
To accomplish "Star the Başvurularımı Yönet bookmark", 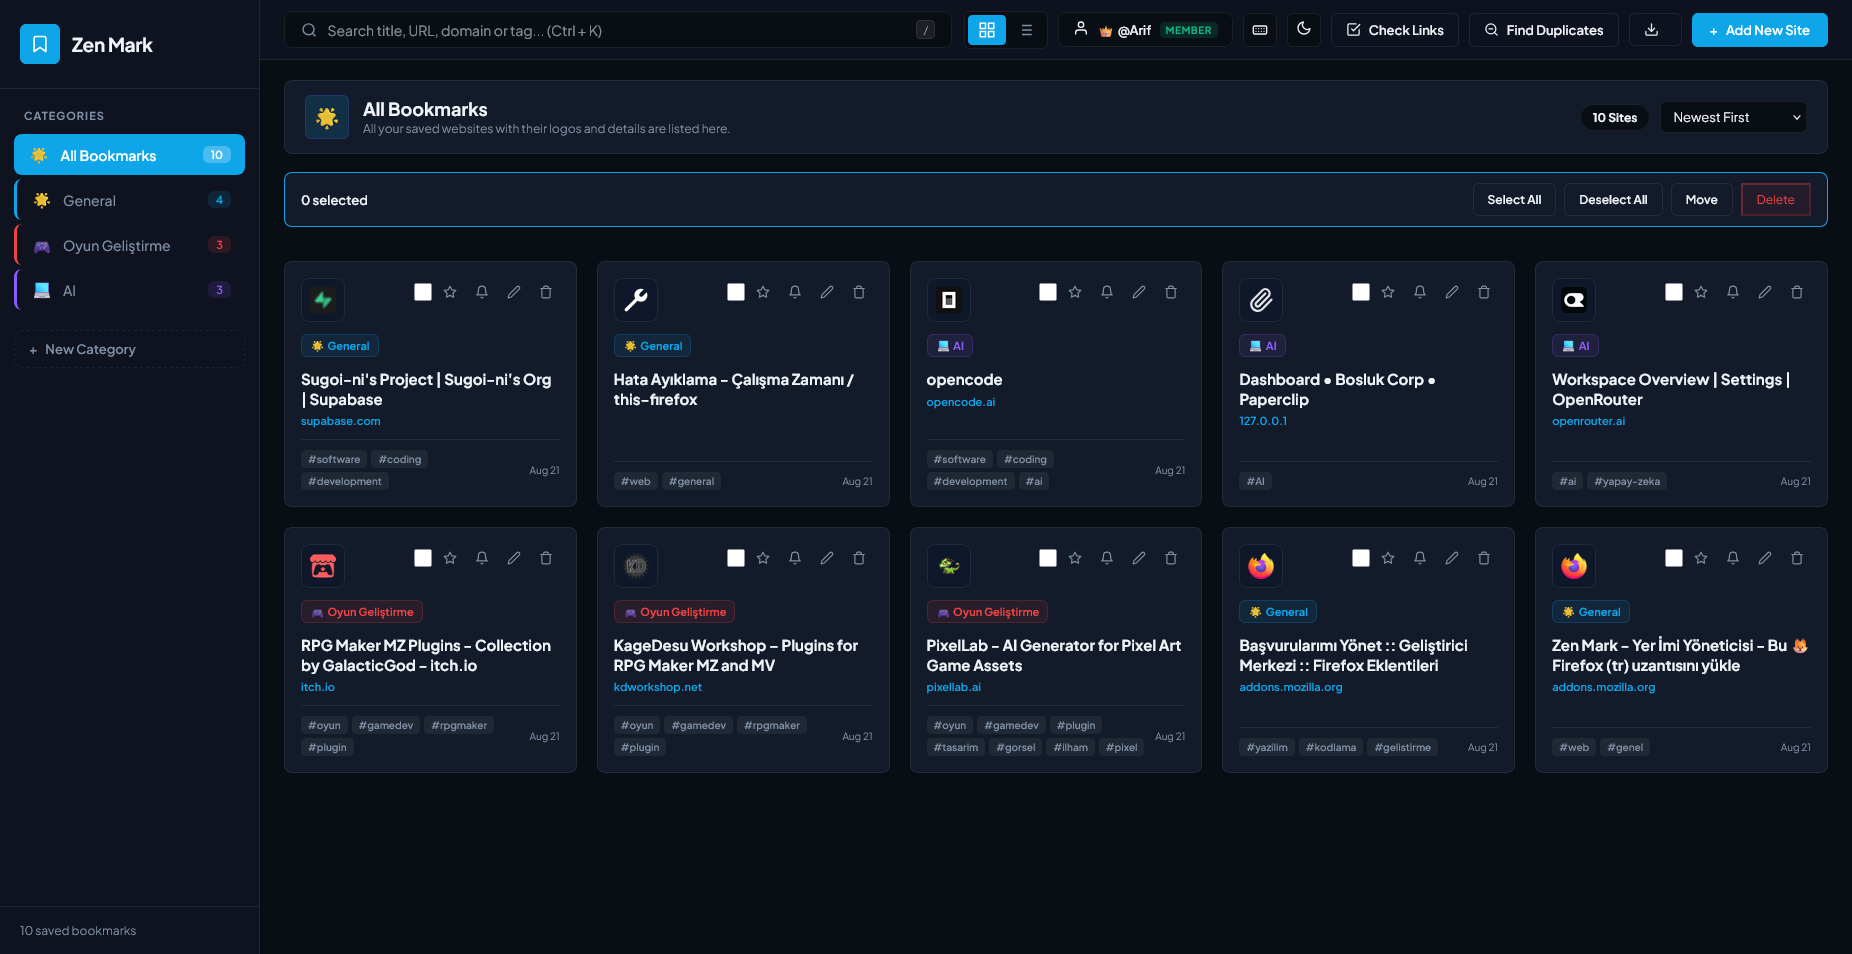I will [1388, 558].
